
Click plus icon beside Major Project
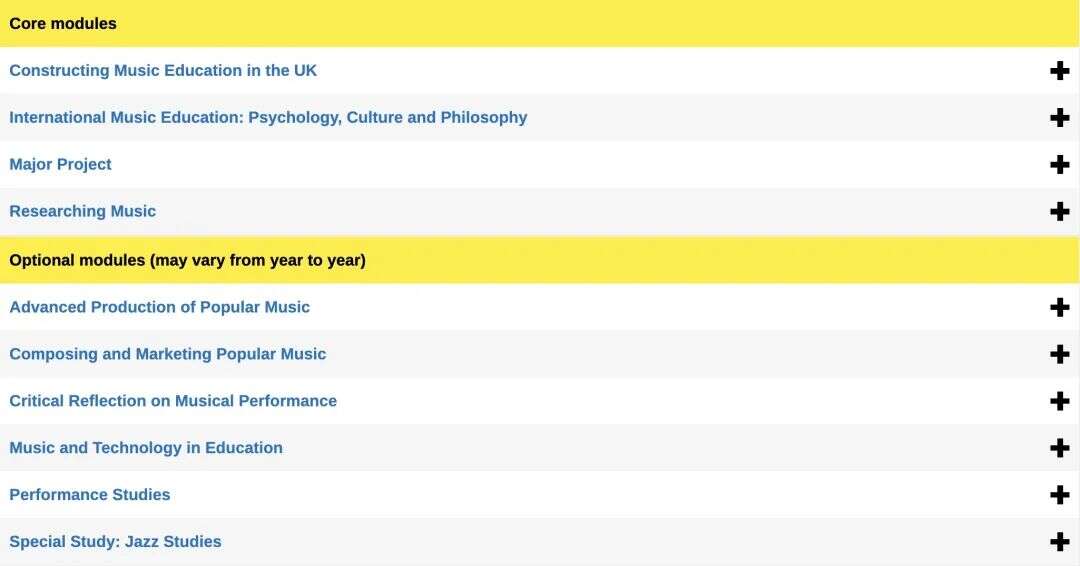click(1059, 165)
